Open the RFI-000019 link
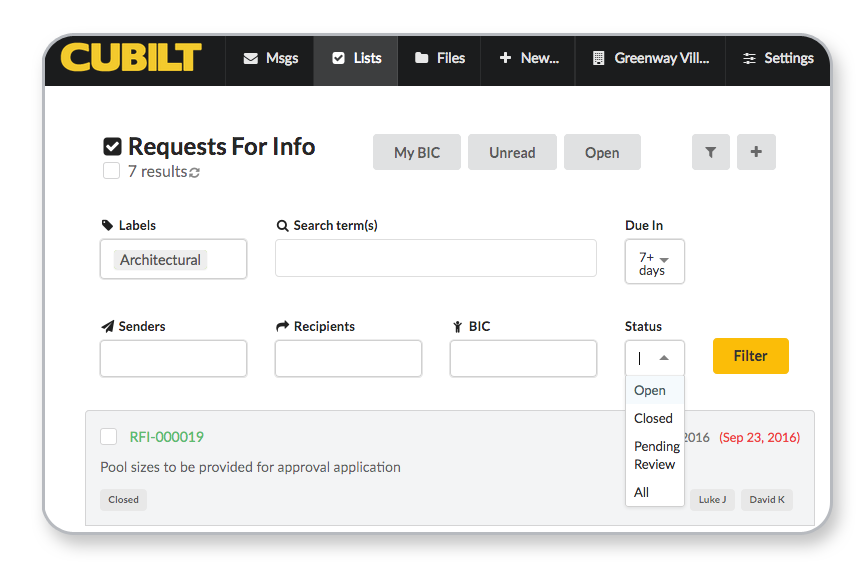 [167, 437]
